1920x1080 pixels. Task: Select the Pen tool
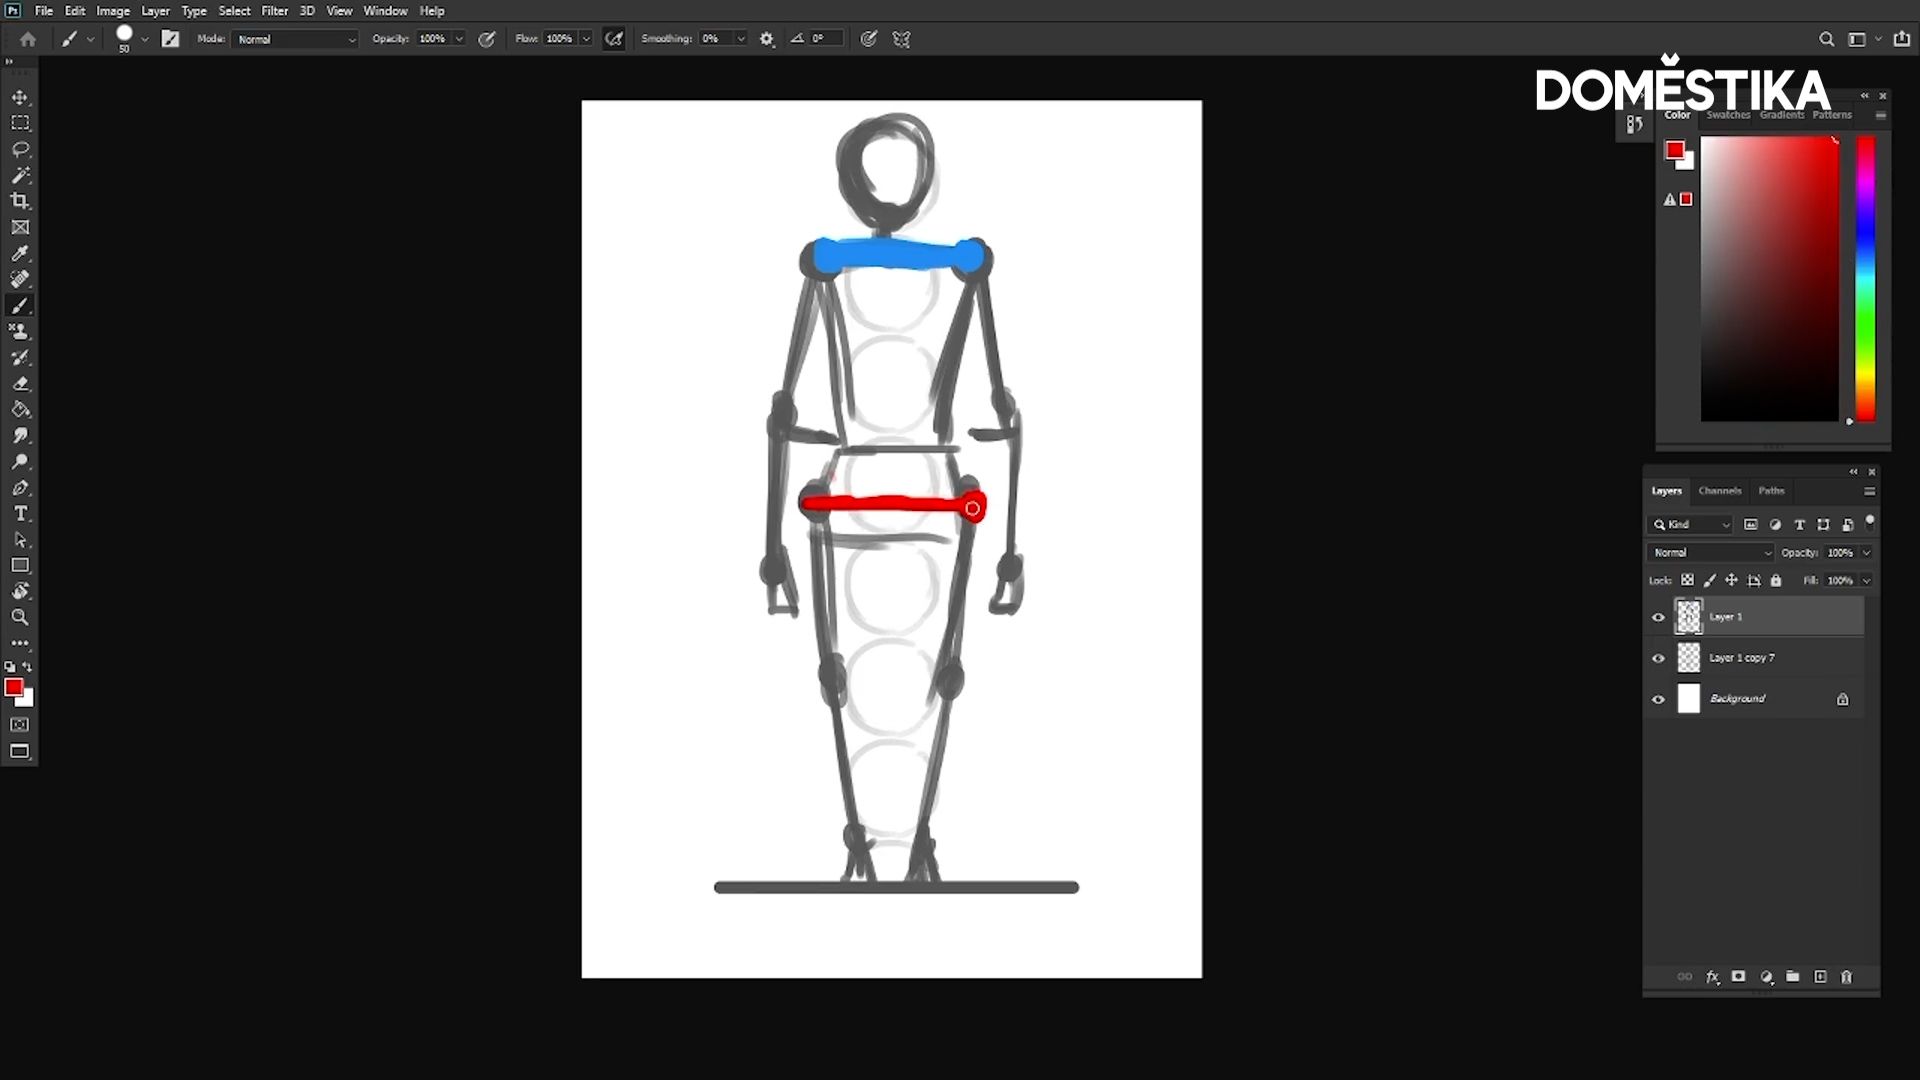pos(20,487)
